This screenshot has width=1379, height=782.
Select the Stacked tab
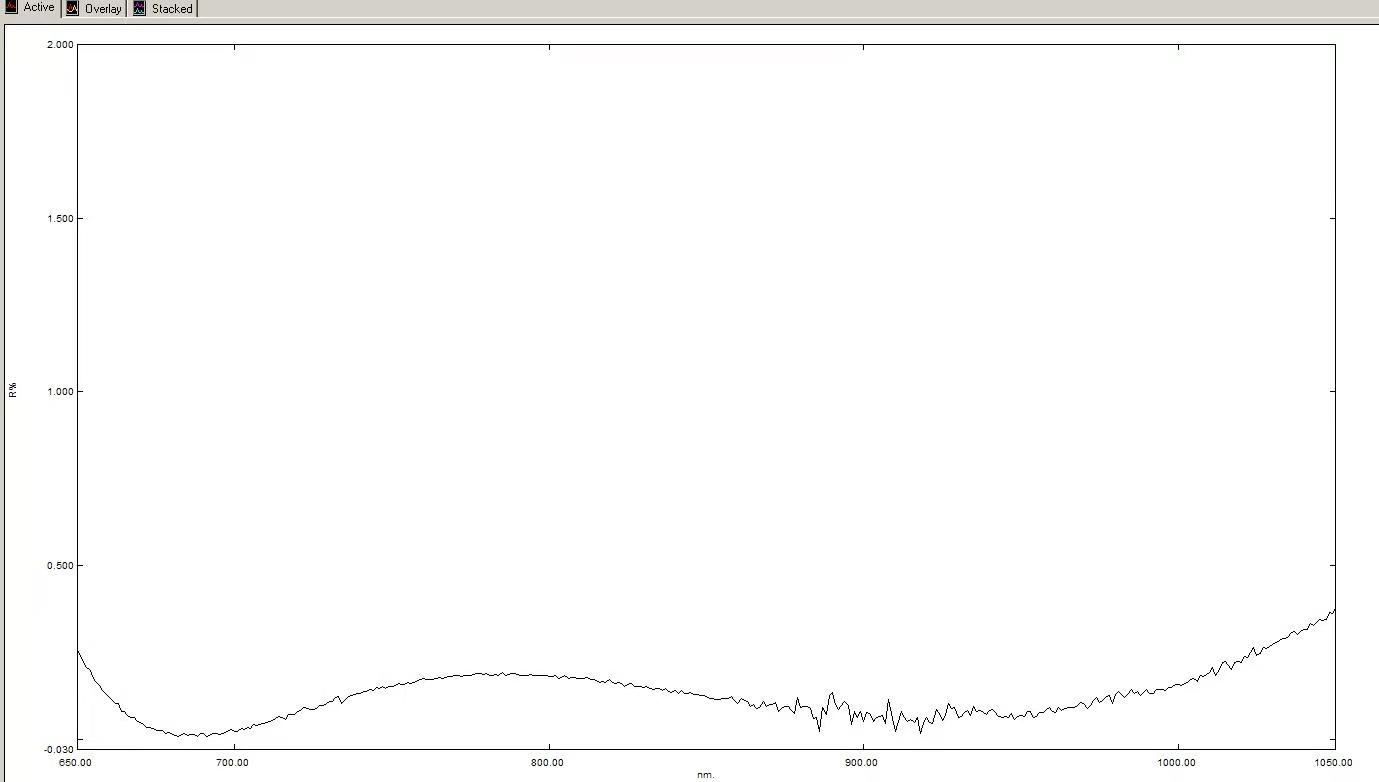pyautogui.click(x=171, y=9)
